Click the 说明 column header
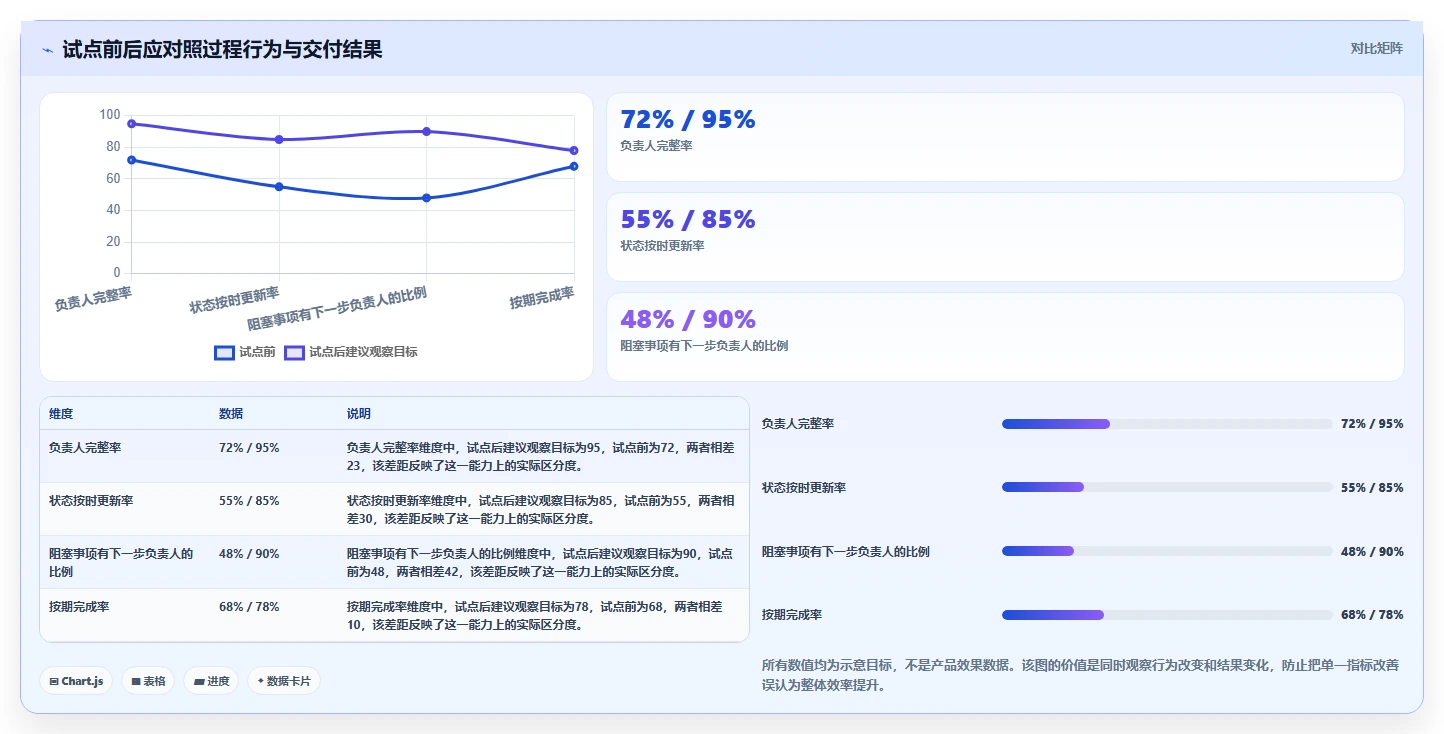Image resolution: width=1444 pixels, height=734 pixels. click(x=359, y=414)
